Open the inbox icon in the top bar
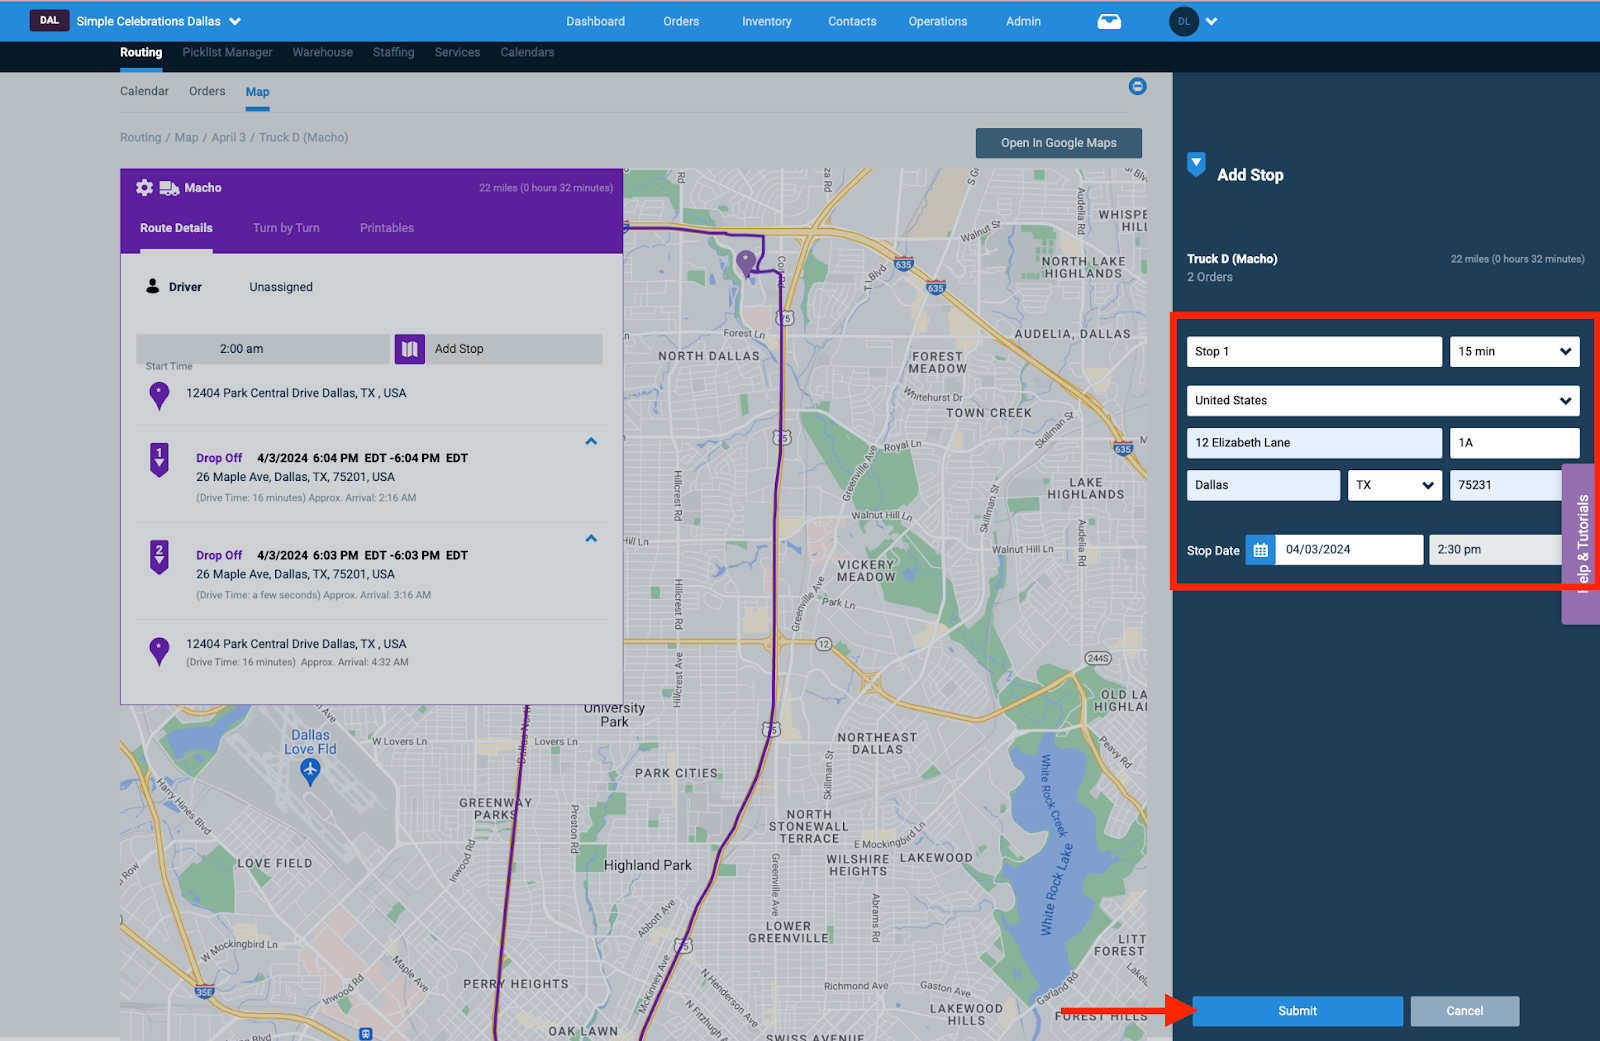1600x1041 pixels. point(1108,20)
